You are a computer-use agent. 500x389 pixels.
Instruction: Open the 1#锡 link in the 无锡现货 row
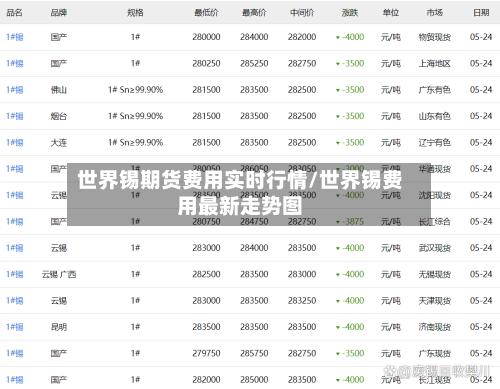click(x=15, y=274)
